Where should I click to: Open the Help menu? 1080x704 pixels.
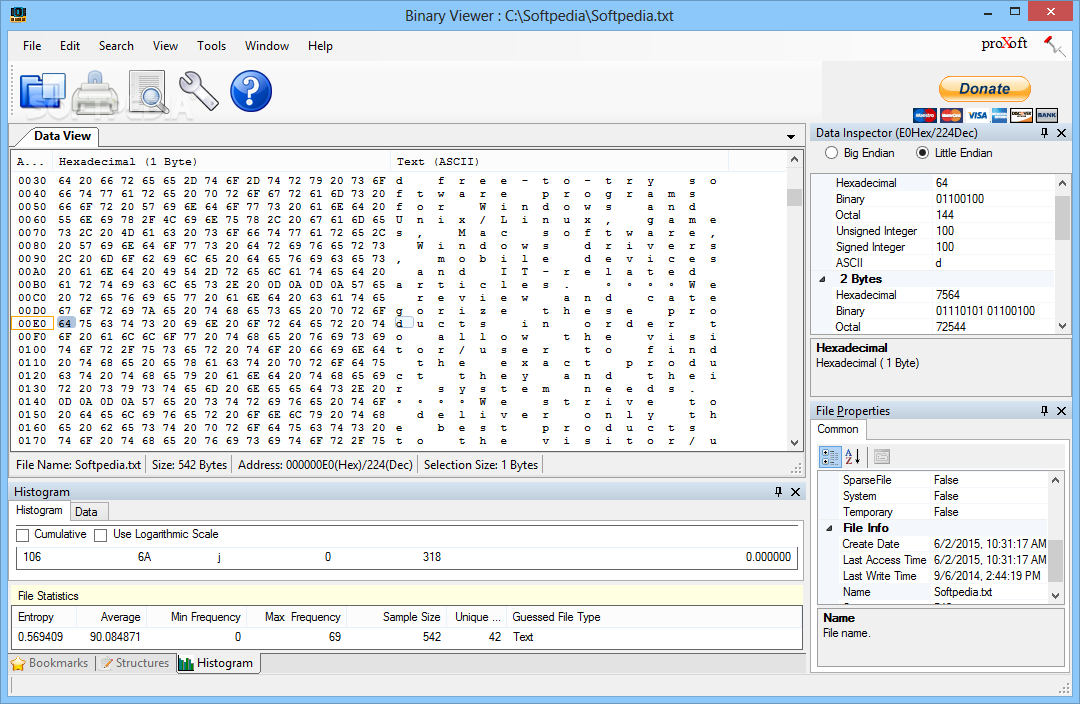tap(320, 45)
